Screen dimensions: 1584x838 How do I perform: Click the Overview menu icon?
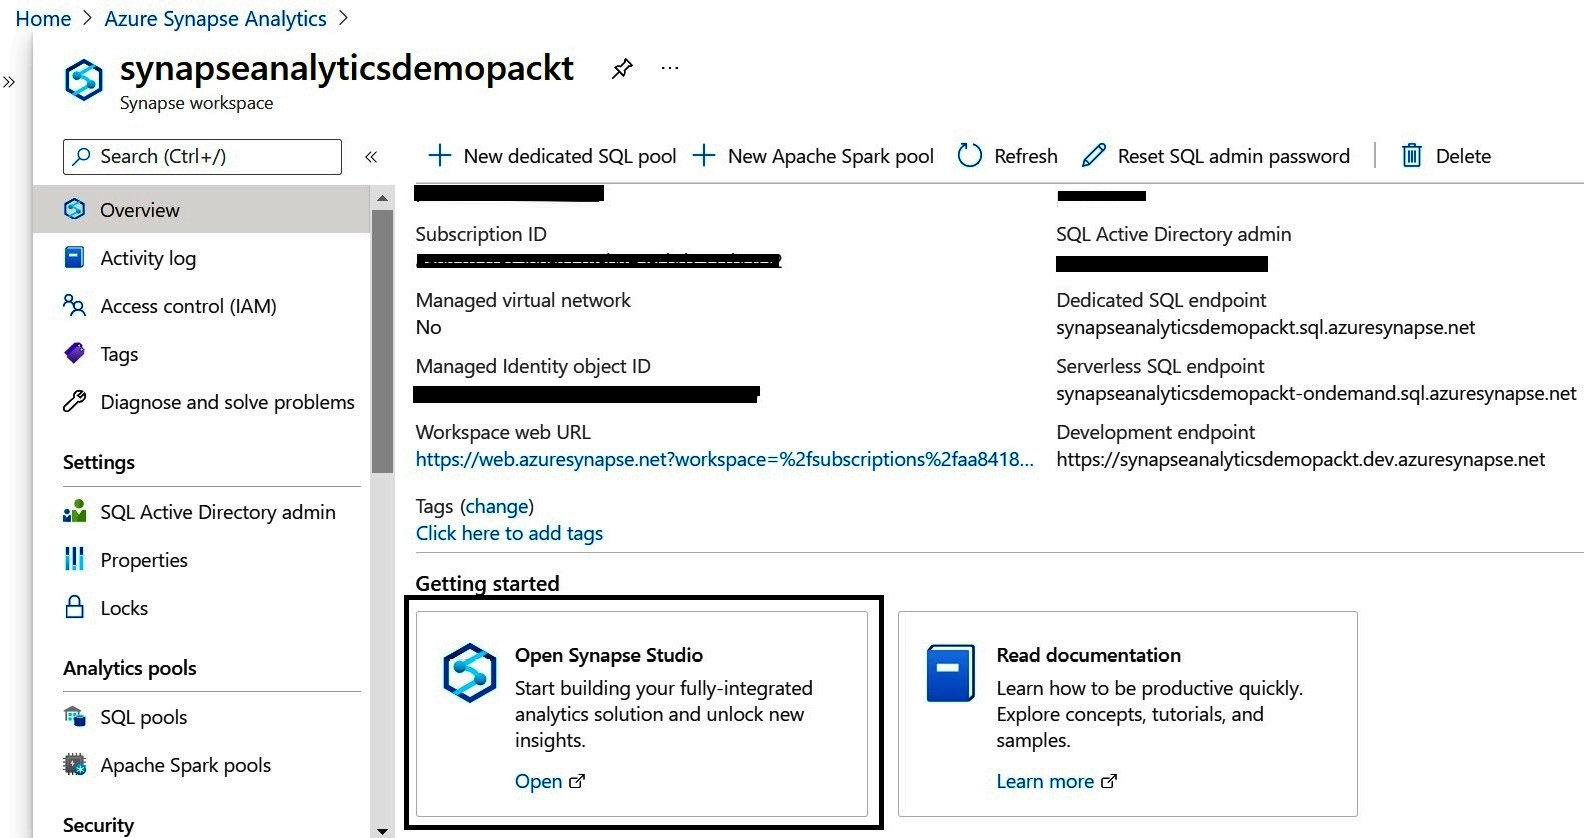(x=74, y=209)
